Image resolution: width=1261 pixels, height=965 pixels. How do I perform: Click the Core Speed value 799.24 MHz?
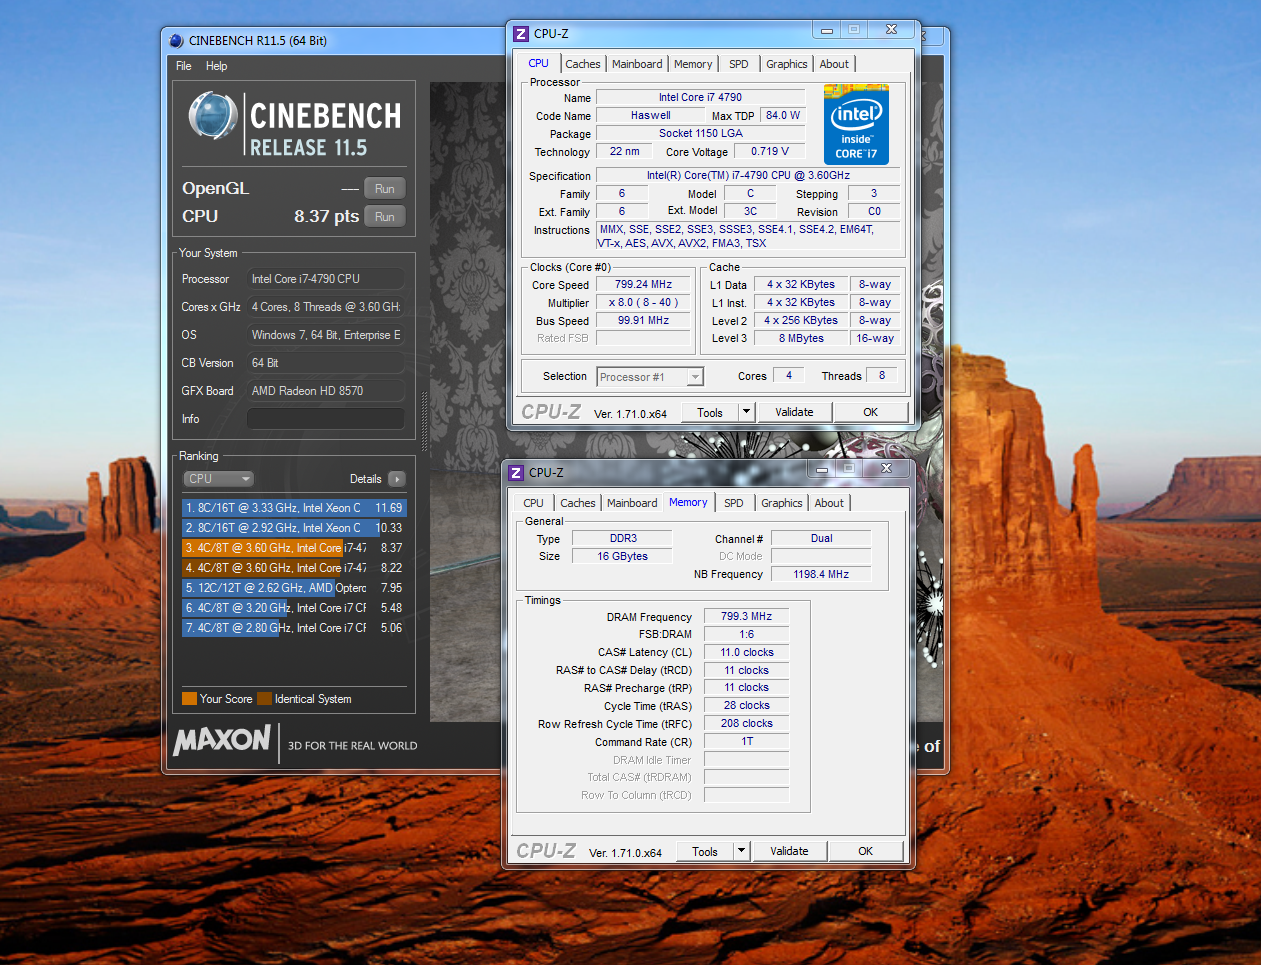pos(643,285)
